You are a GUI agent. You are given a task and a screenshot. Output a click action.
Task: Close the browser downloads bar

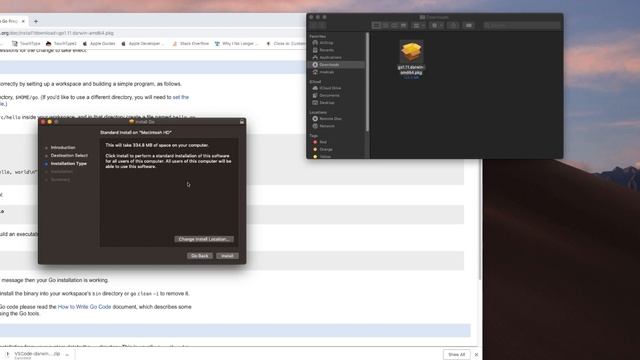(x=476, y=355)
